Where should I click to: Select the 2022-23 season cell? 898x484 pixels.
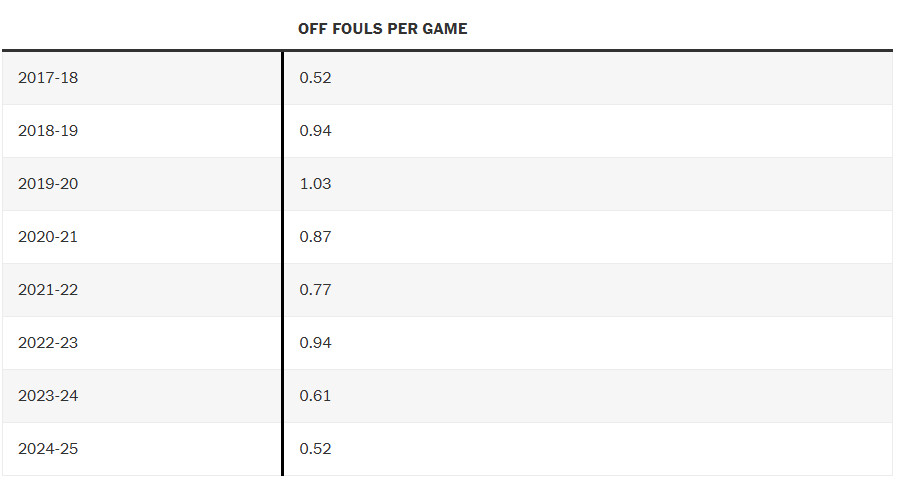pyautogui.click(x=48, y=343)
